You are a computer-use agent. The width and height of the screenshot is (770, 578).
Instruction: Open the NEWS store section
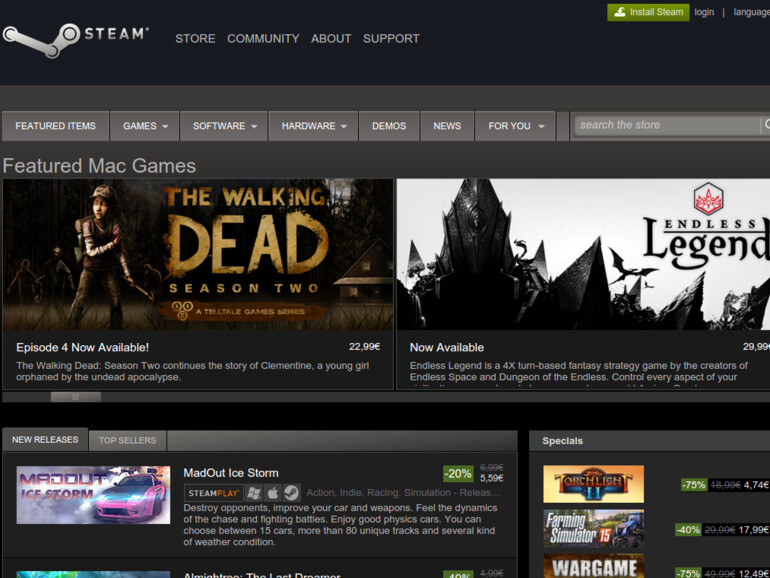447,126
